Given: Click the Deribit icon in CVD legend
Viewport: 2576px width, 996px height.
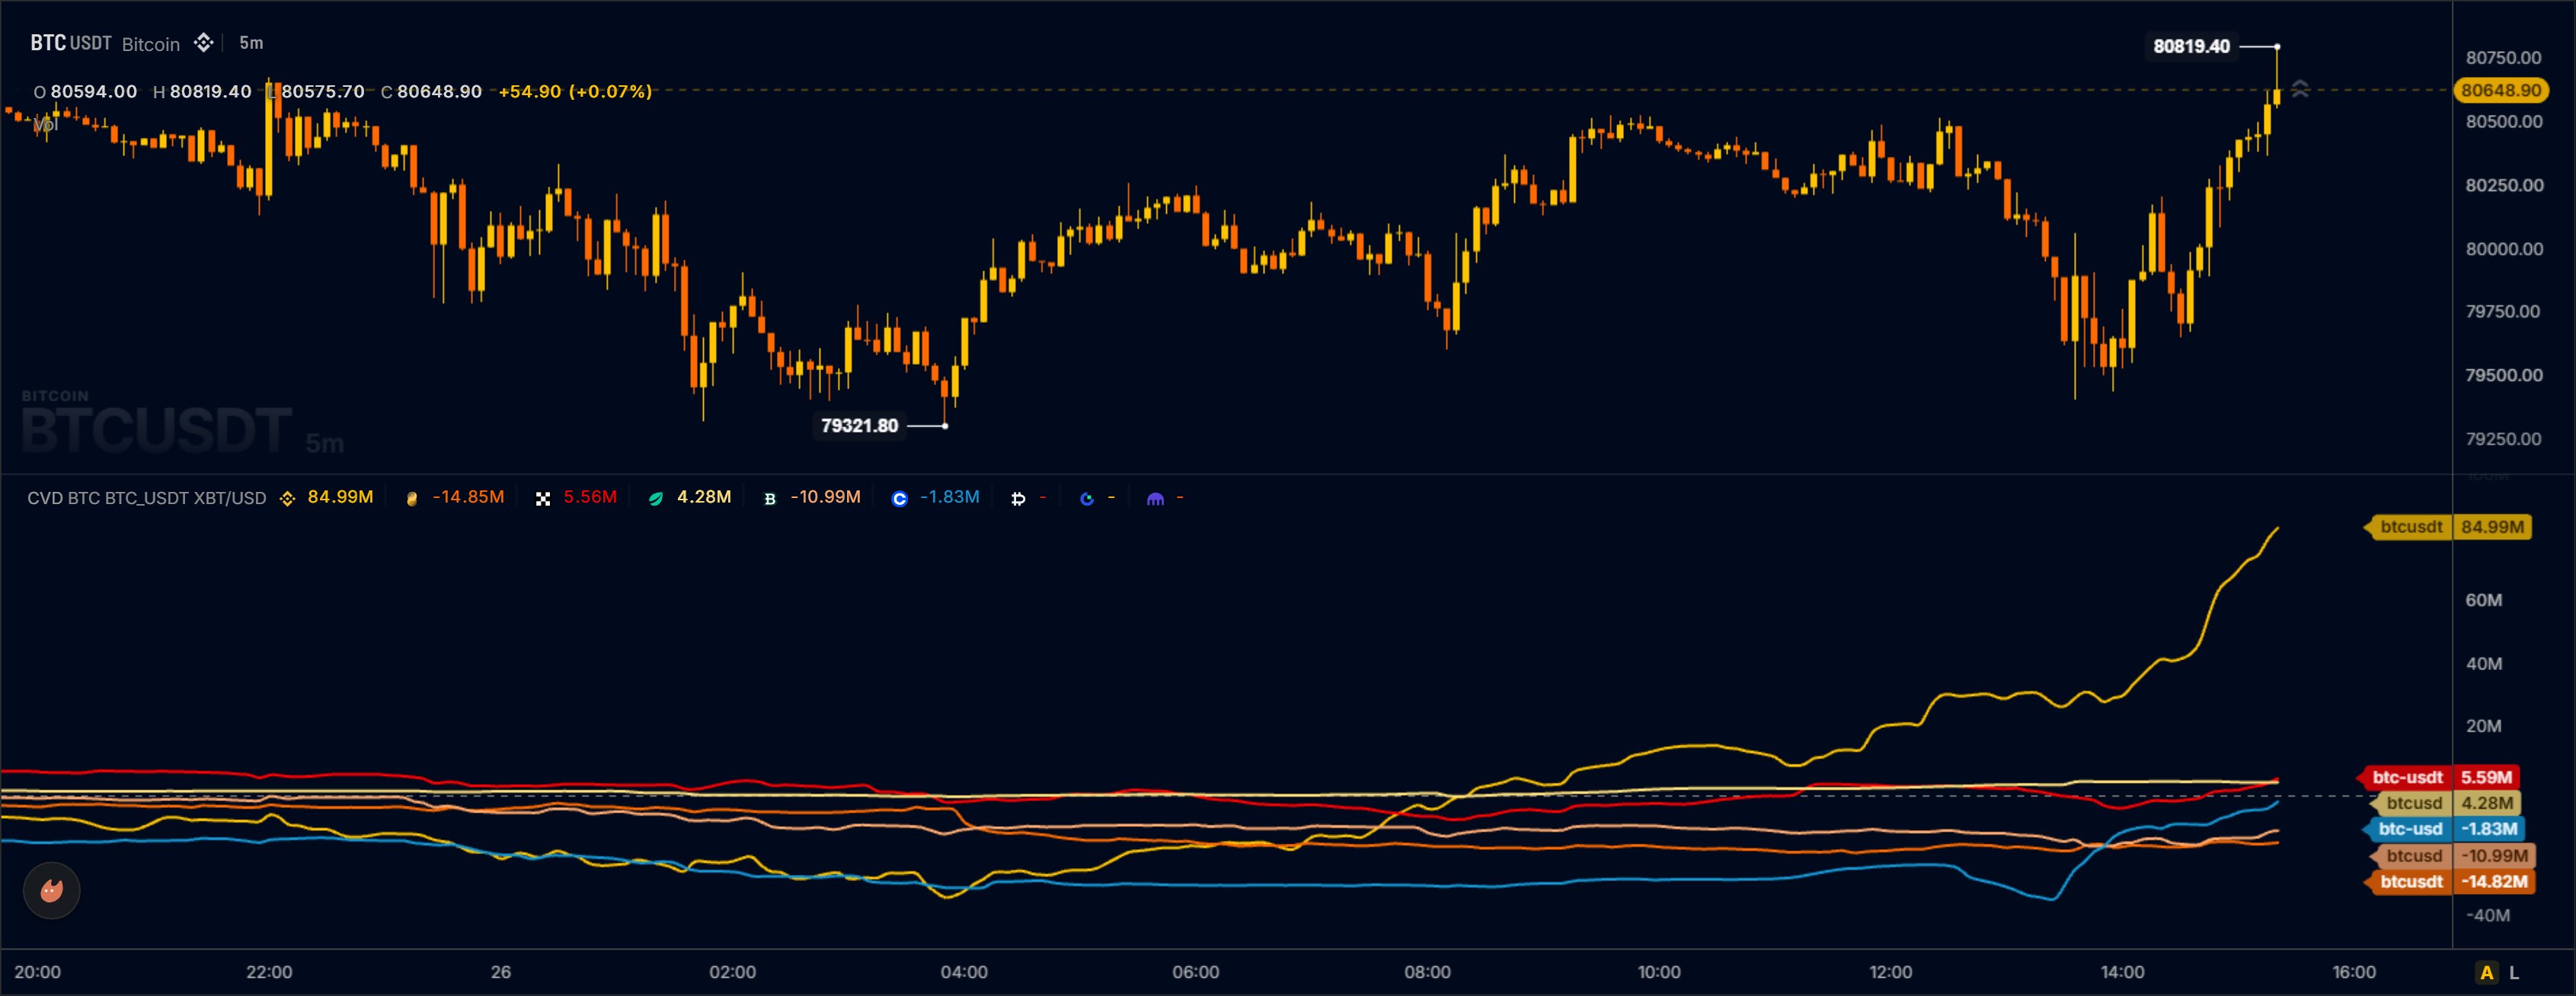Looking at the screenshot, I should click(1018, 498).
